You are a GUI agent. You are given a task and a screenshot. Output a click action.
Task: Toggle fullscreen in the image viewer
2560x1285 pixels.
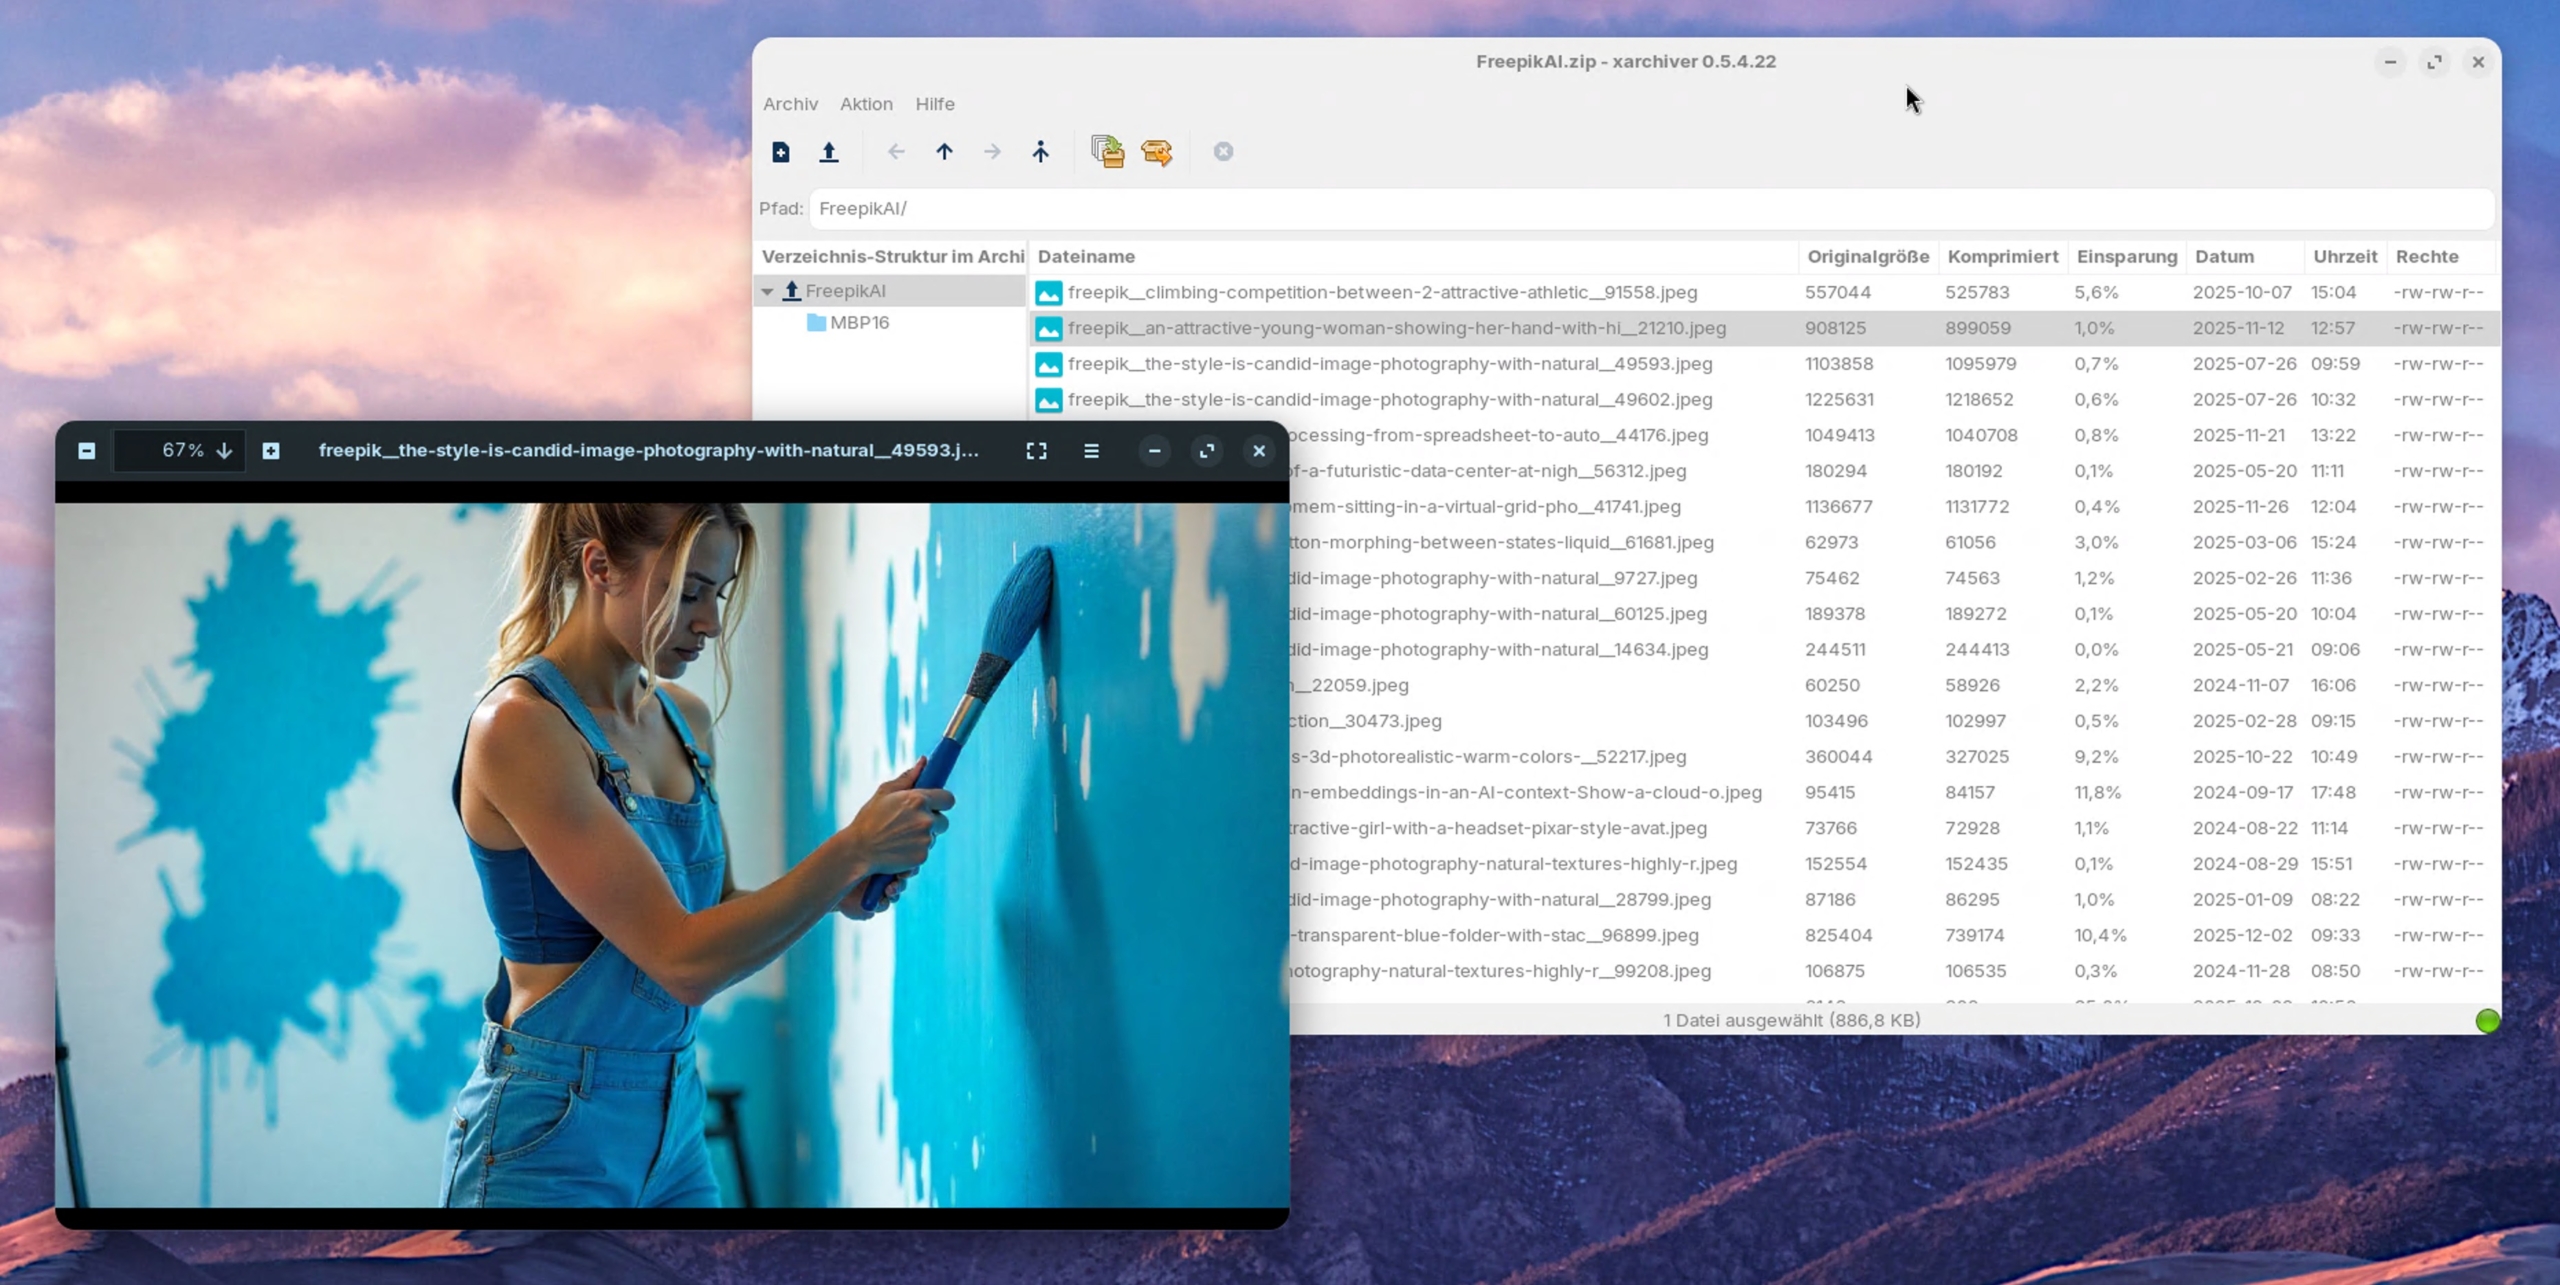coord(1036,451)
